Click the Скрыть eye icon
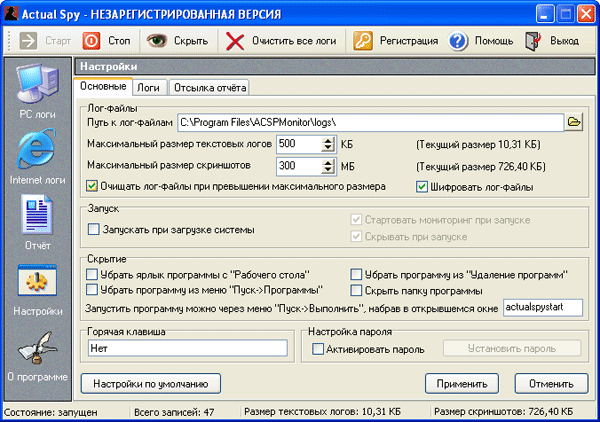 pos(156,41)
